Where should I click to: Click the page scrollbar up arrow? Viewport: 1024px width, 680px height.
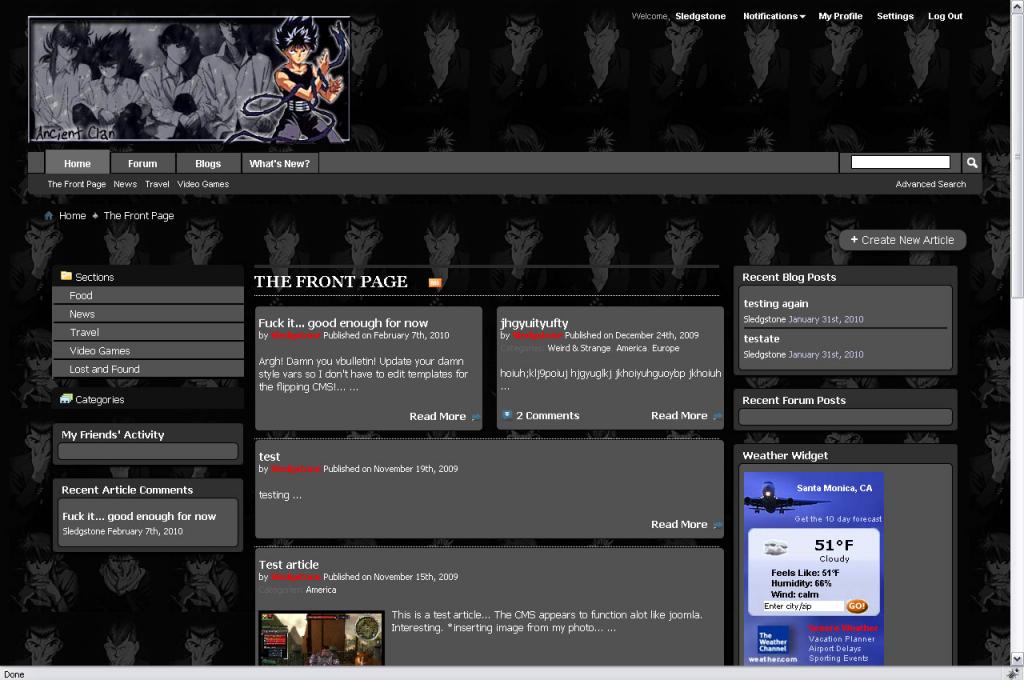tap(1017, 6)
